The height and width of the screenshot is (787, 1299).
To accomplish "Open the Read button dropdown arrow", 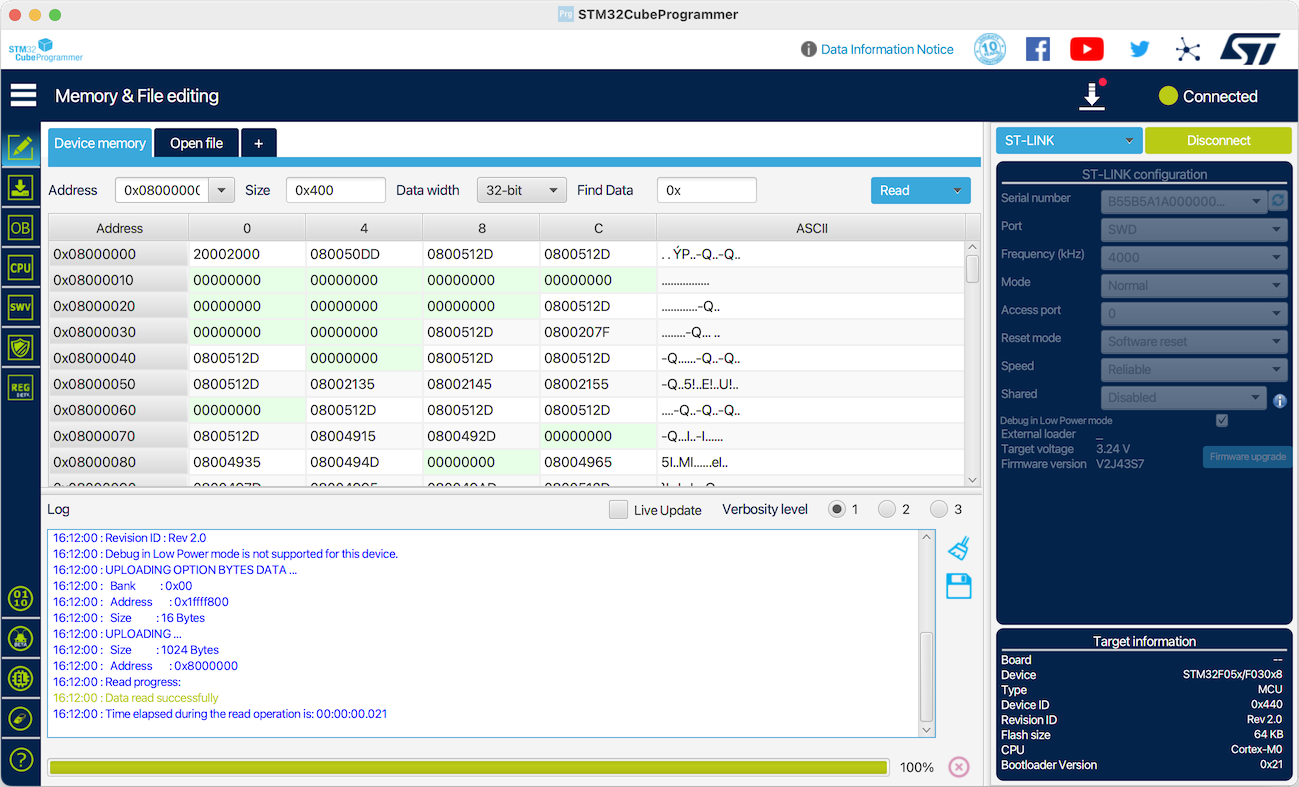I will [x=957, y=190].
